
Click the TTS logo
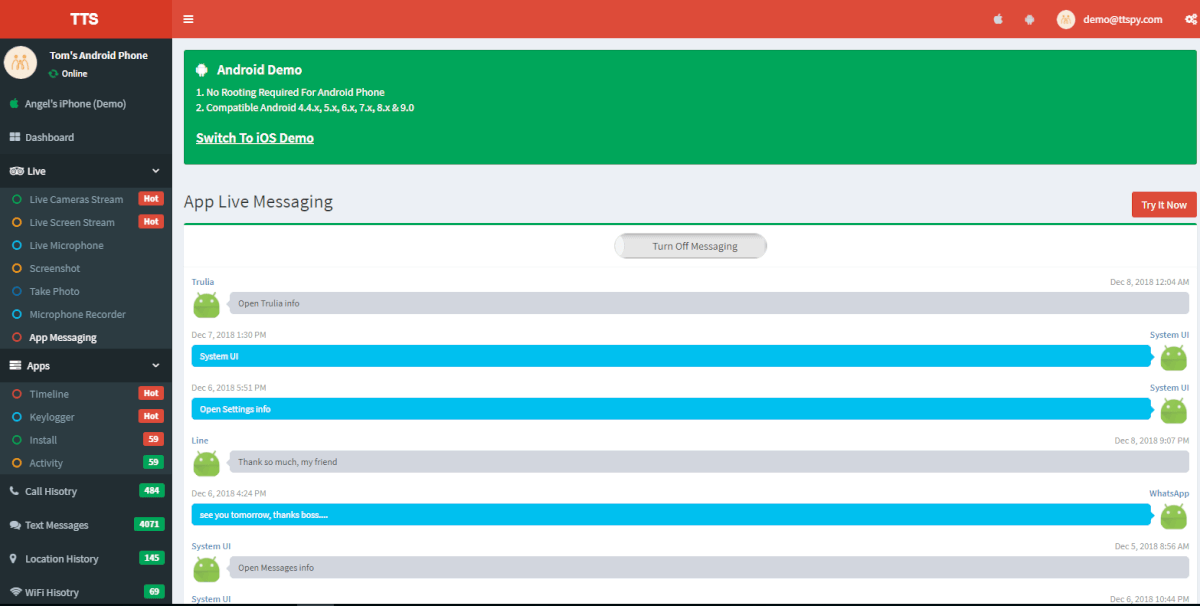point(85,19)
